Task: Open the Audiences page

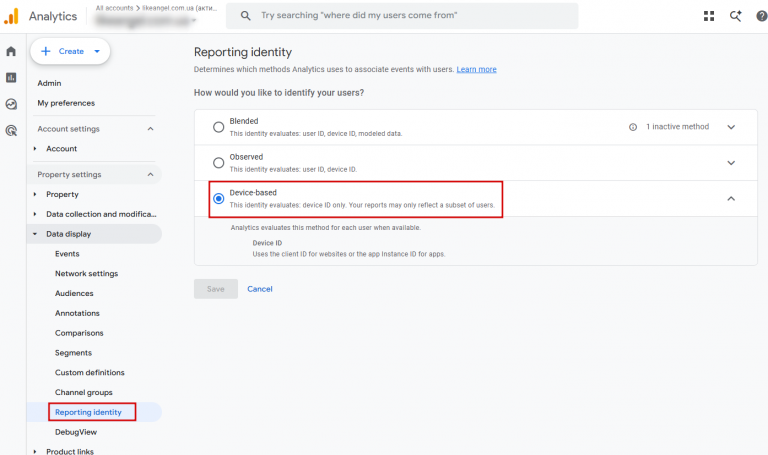Action: click(74, 293)
